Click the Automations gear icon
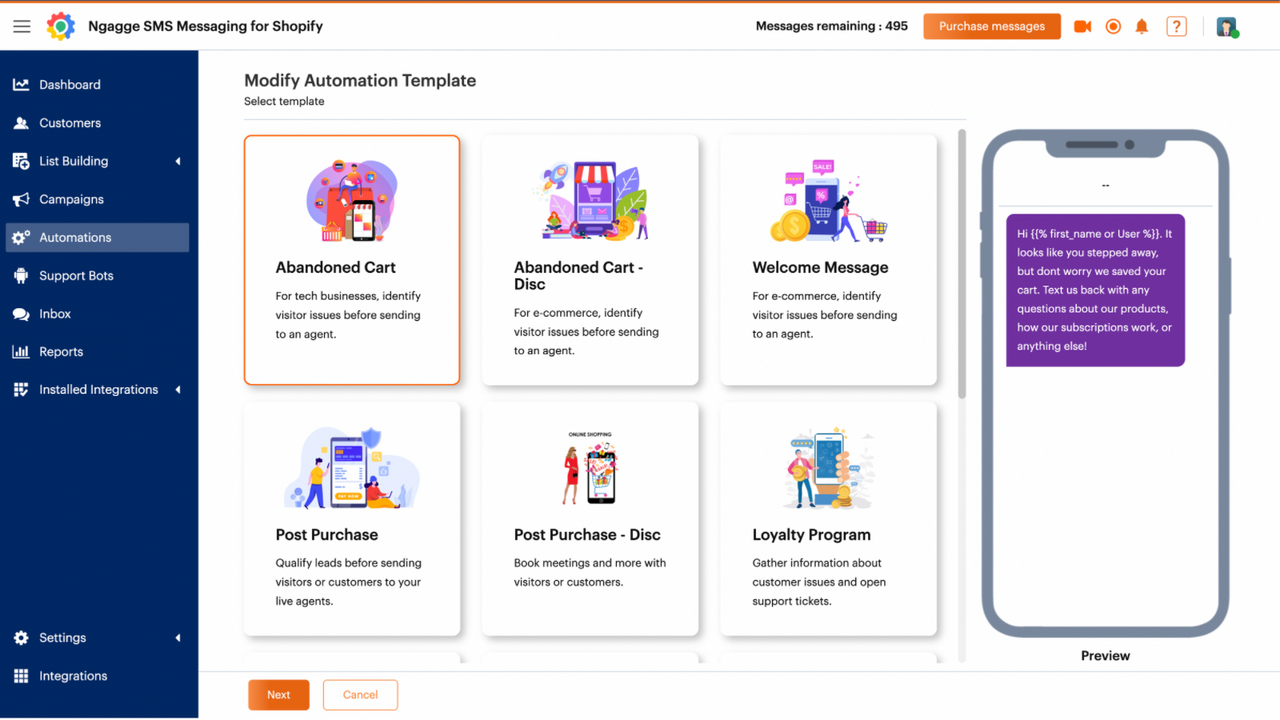Image resolution: width=1280 pixels, height=720 pixels. point(21,237)
